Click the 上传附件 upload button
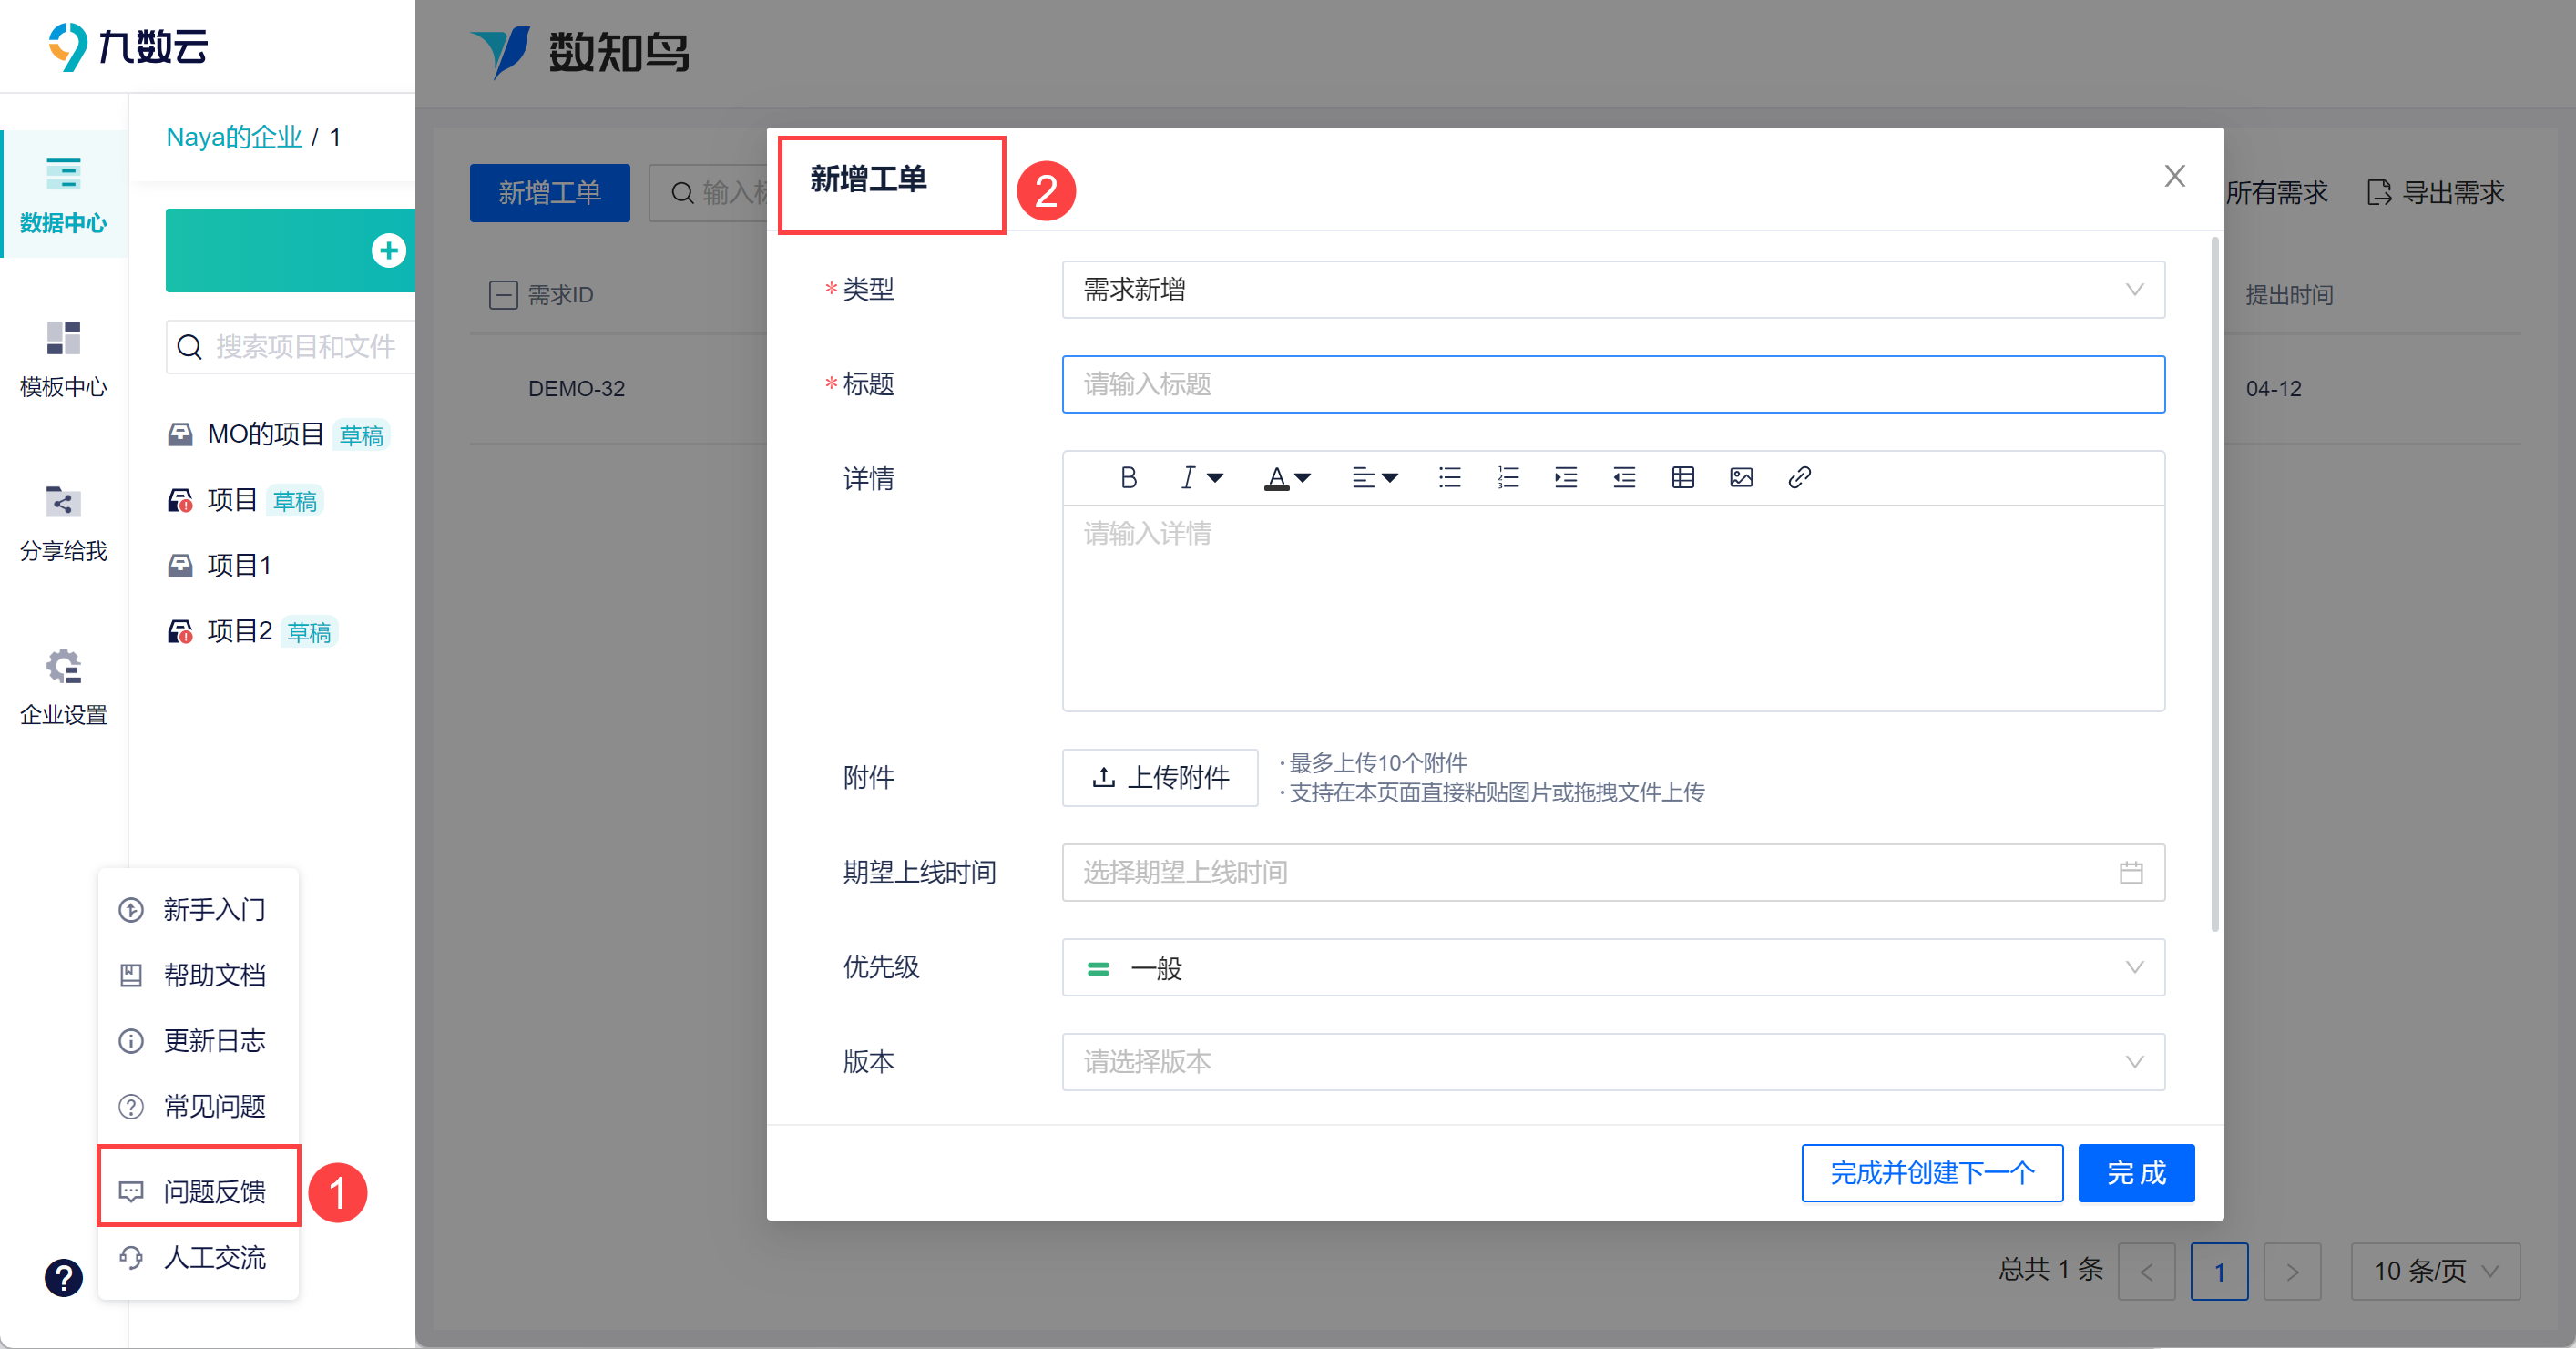2576x1349 pixels. pyautogui.click(x=1159, y=777)
